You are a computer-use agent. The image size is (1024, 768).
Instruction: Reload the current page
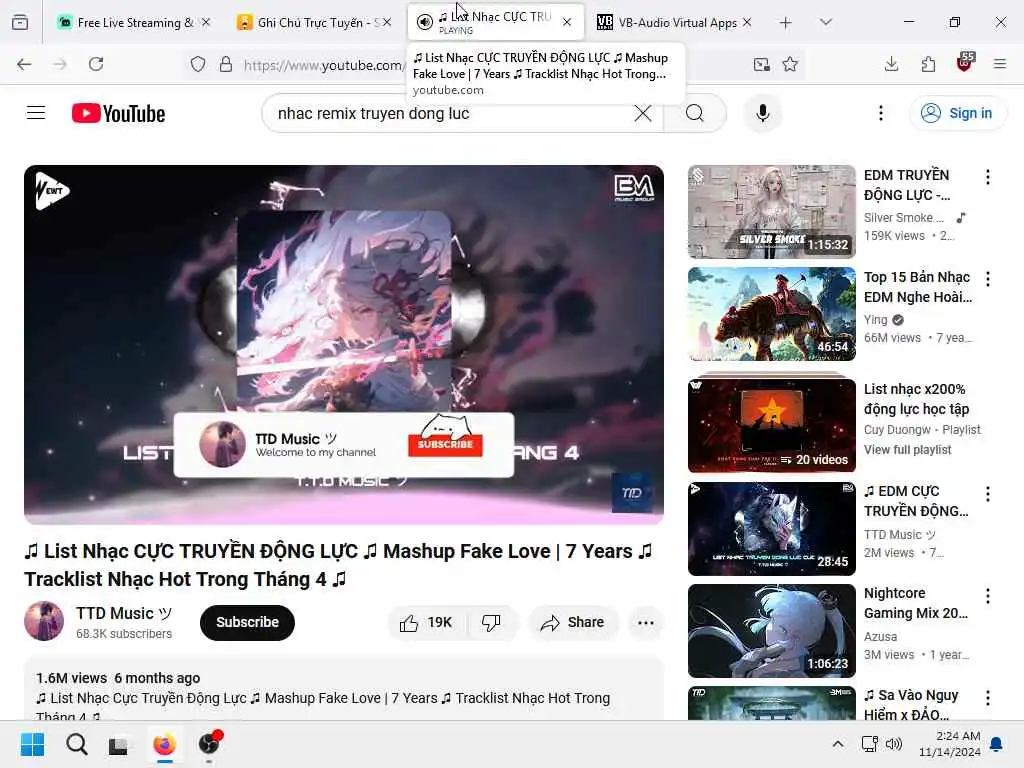96,64
